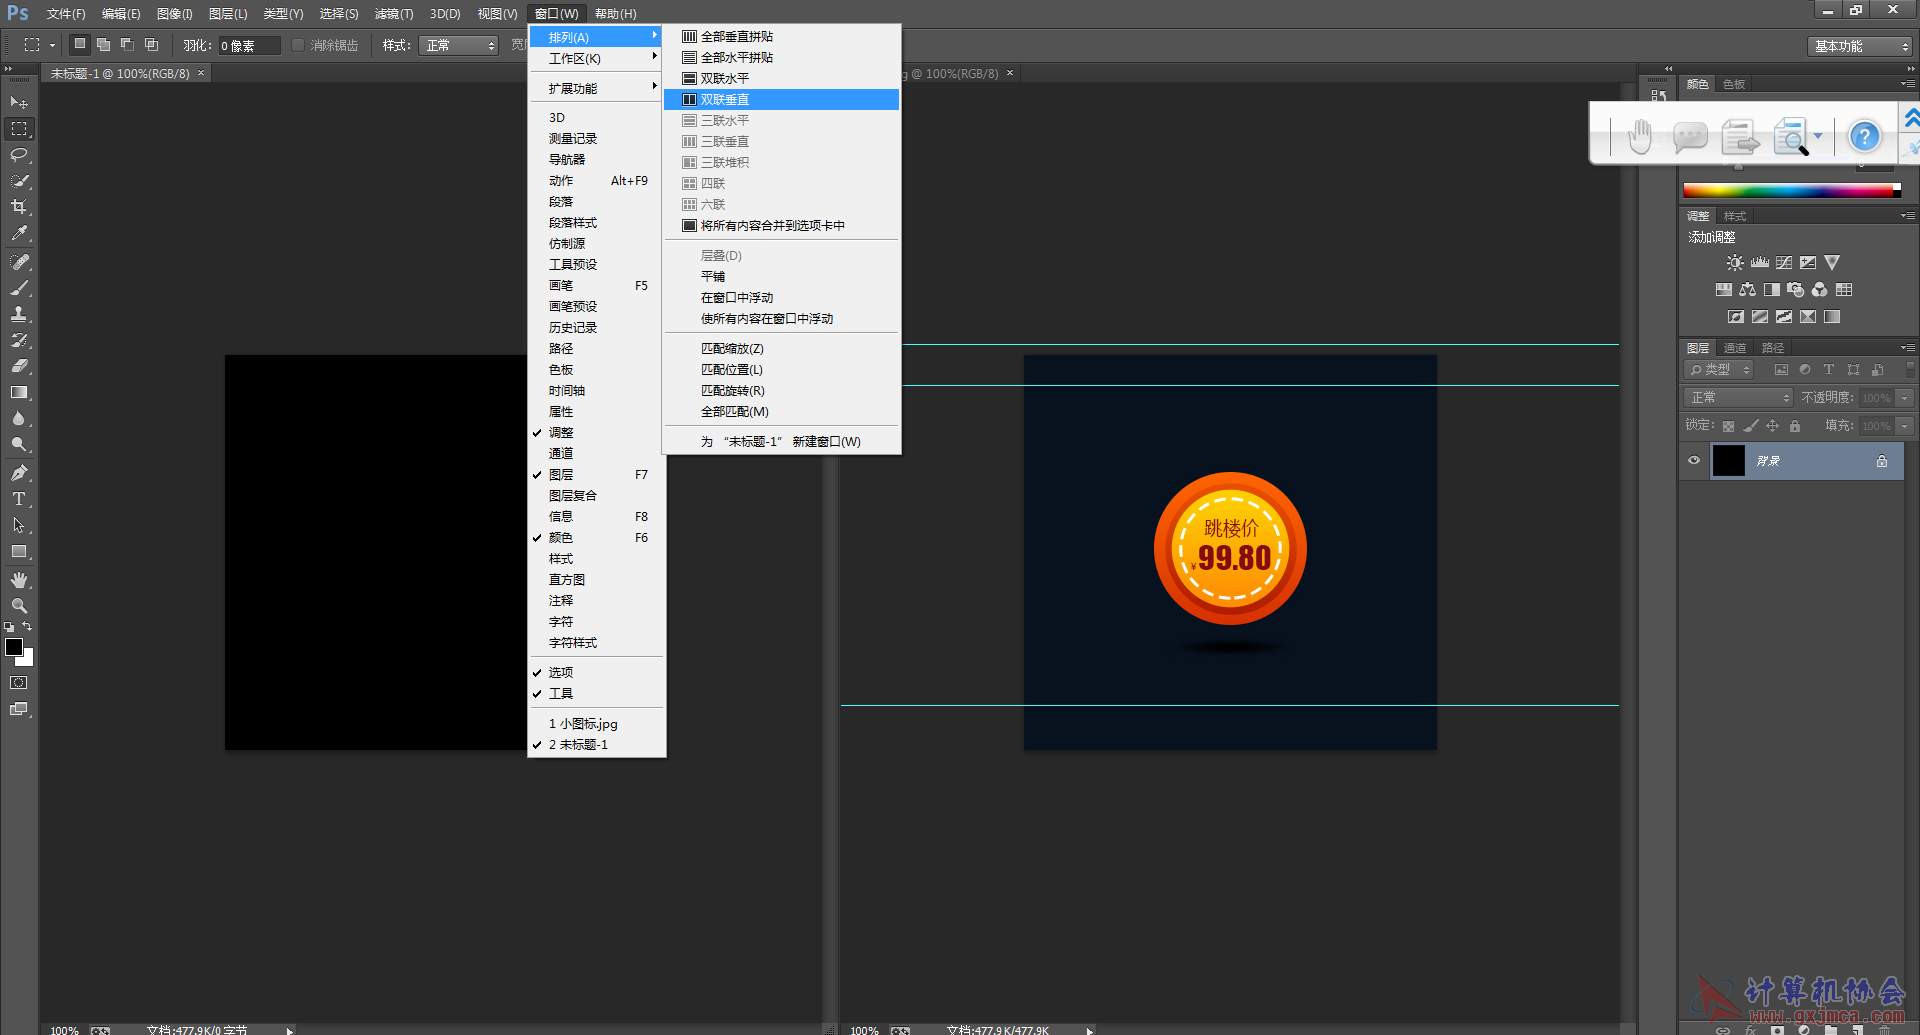The image size is (1920, 1035).
Task: Switch to the 通道 tab
Action: pos(1735,348)
